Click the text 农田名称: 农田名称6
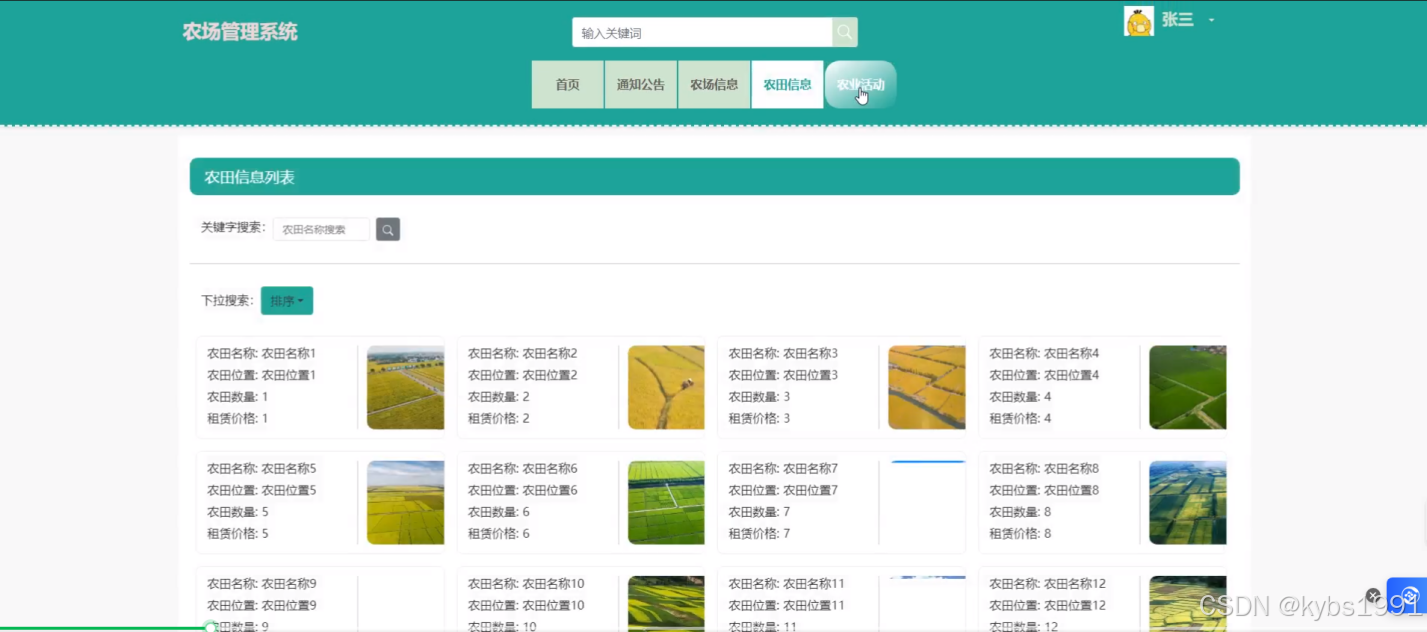The width and height of the screenshot is (1427, 632). click(523, 469)
